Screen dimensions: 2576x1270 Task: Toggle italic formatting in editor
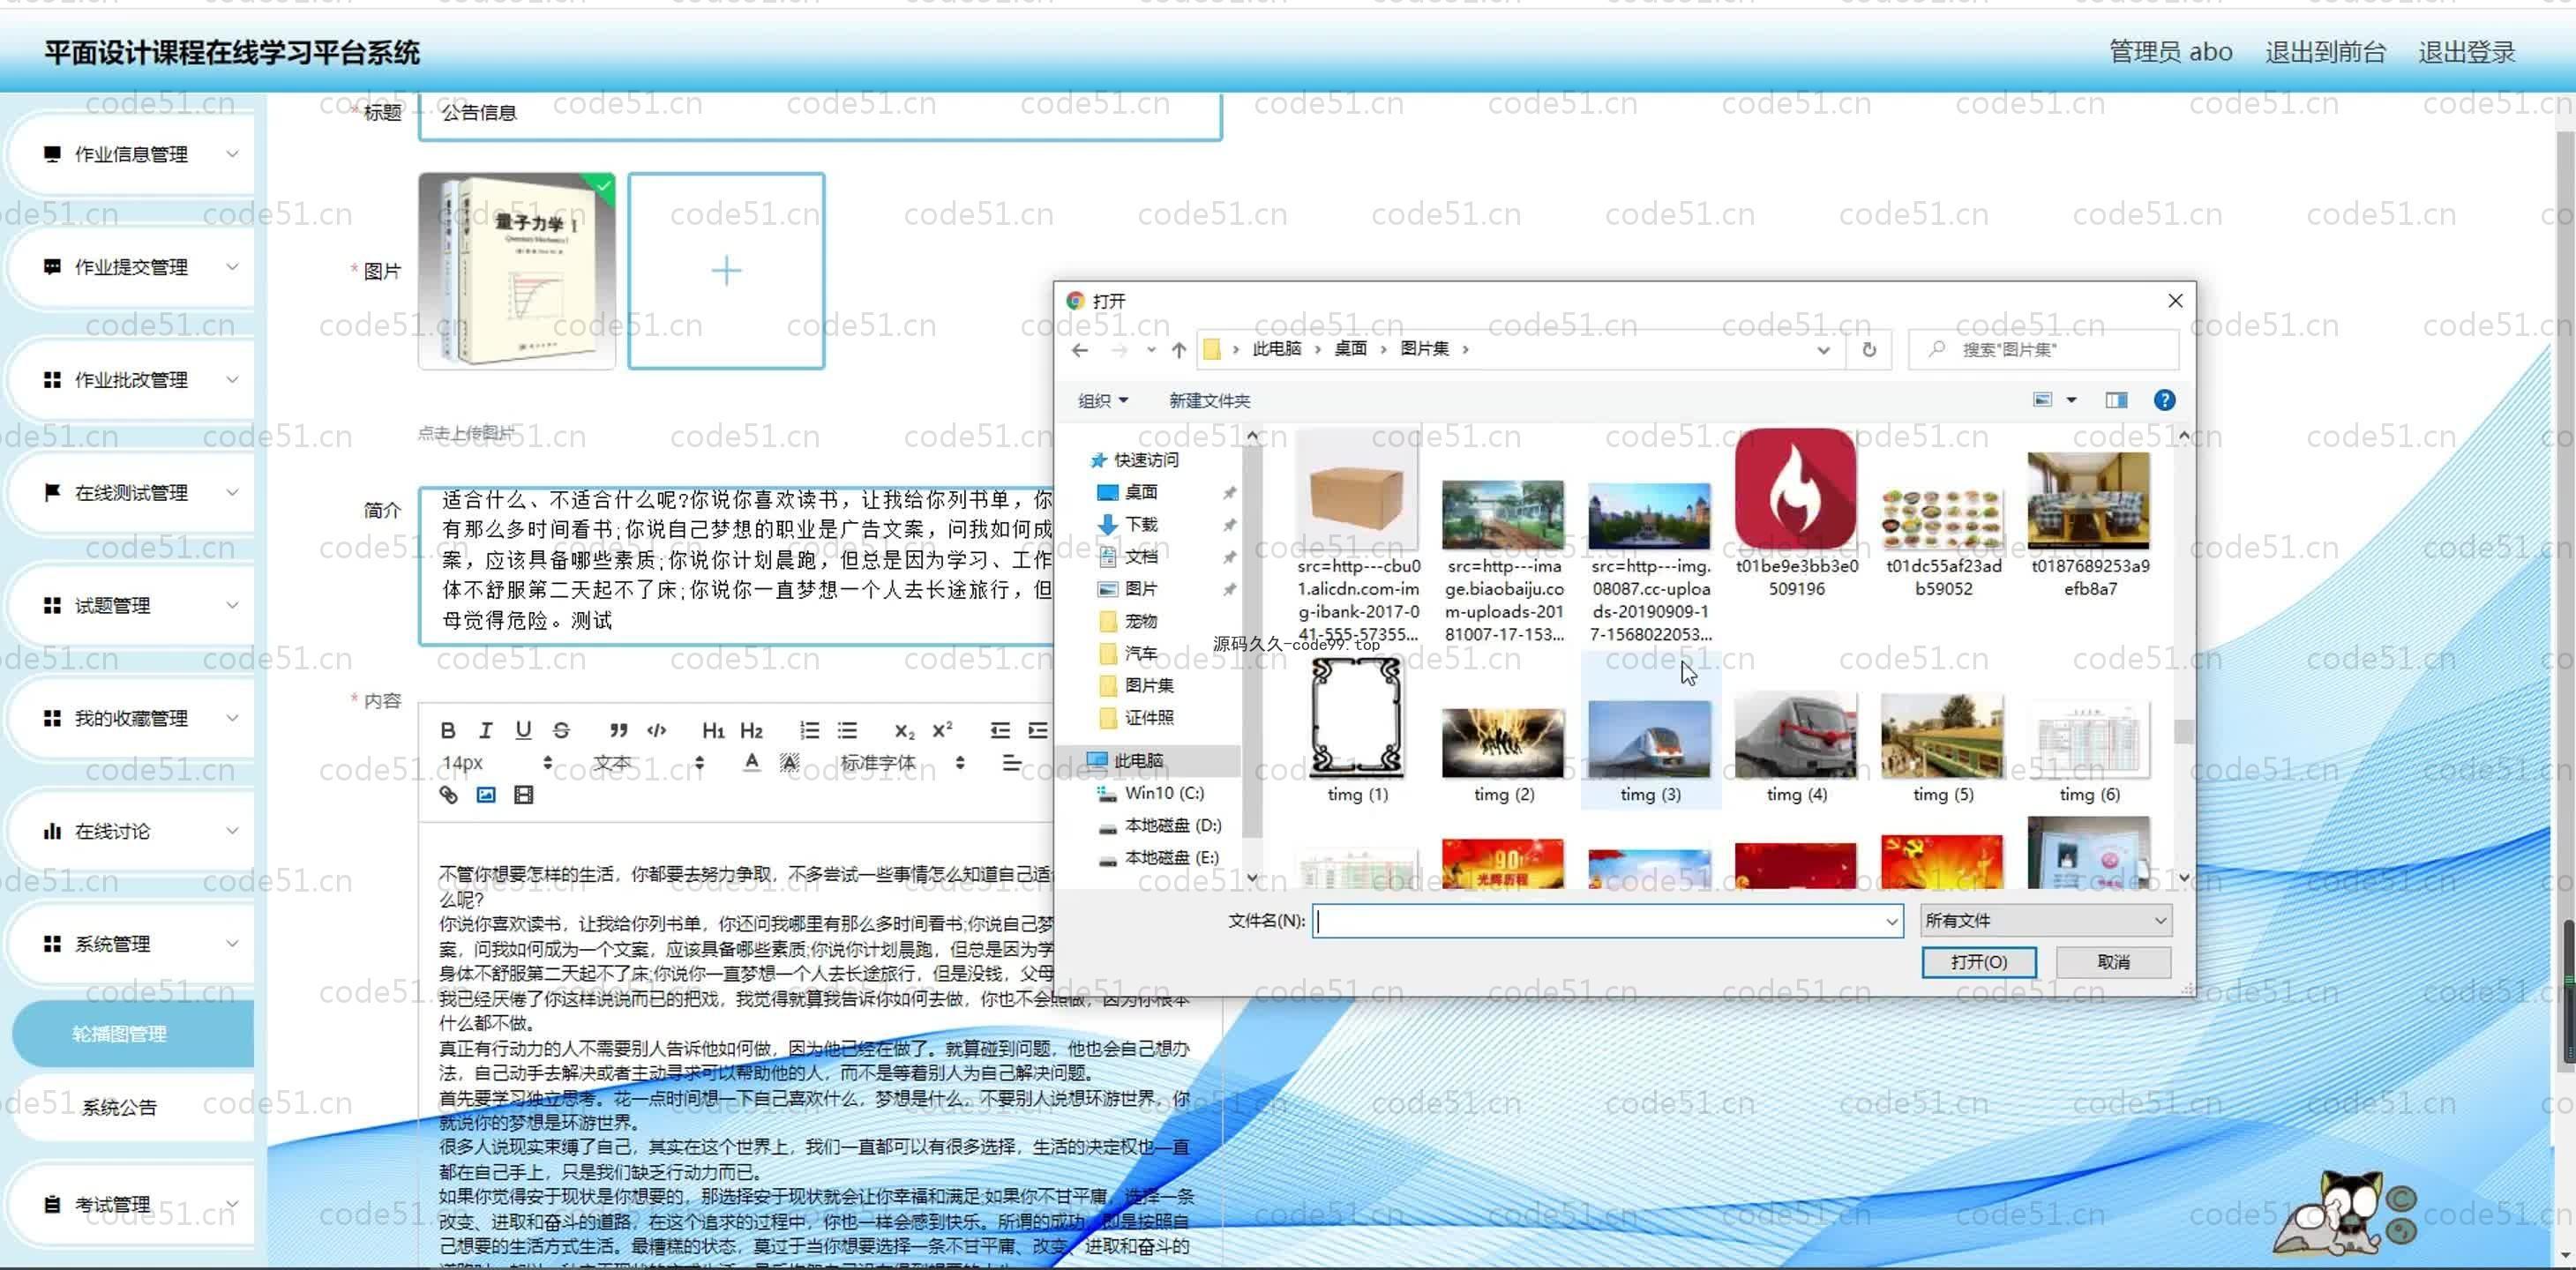pos(485,730)
